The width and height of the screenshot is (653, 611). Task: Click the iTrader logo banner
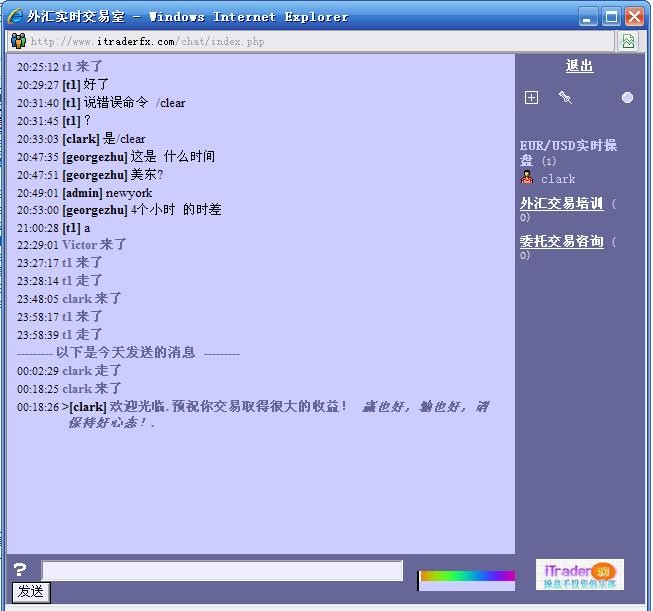coord(579,574)
